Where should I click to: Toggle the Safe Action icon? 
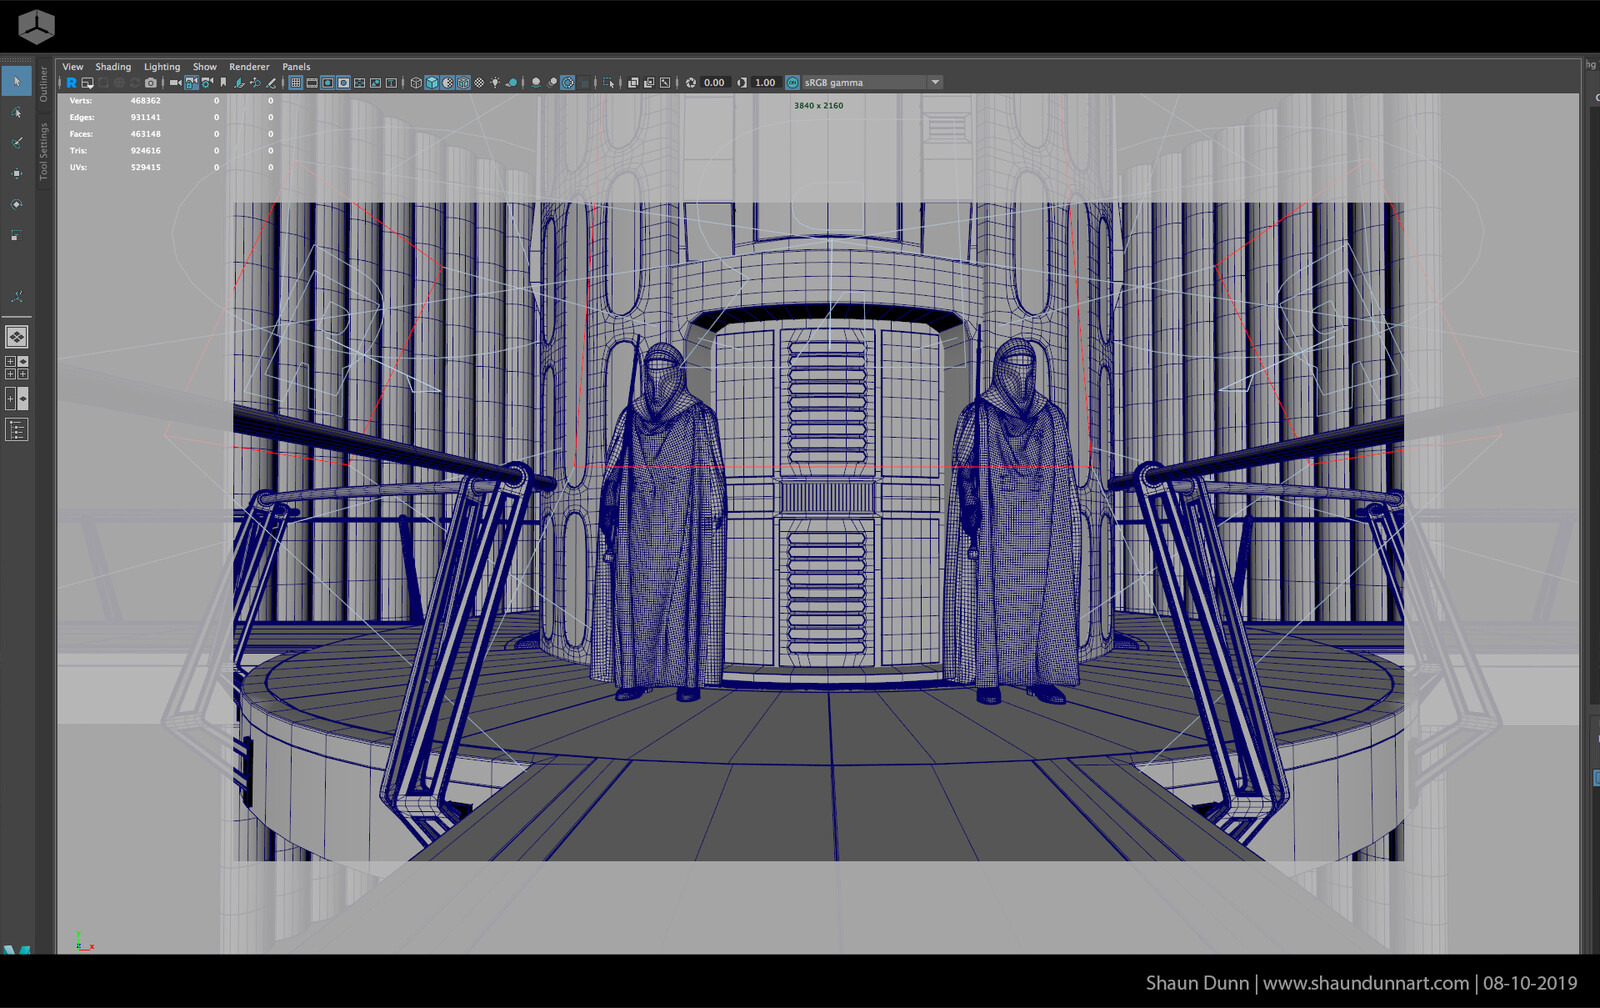[375, 83]
